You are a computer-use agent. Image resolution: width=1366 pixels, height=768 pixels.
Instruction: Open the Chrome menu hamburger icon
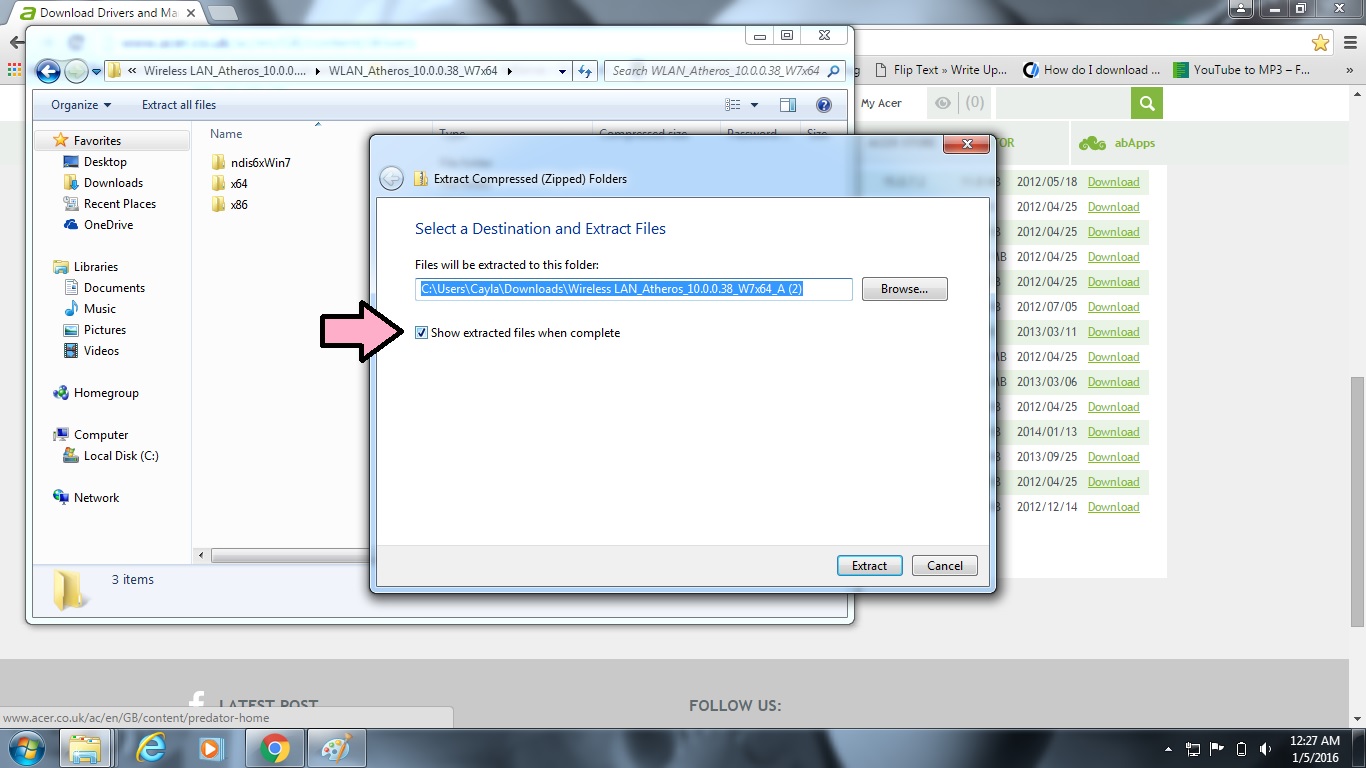[x=1348, y=43]
